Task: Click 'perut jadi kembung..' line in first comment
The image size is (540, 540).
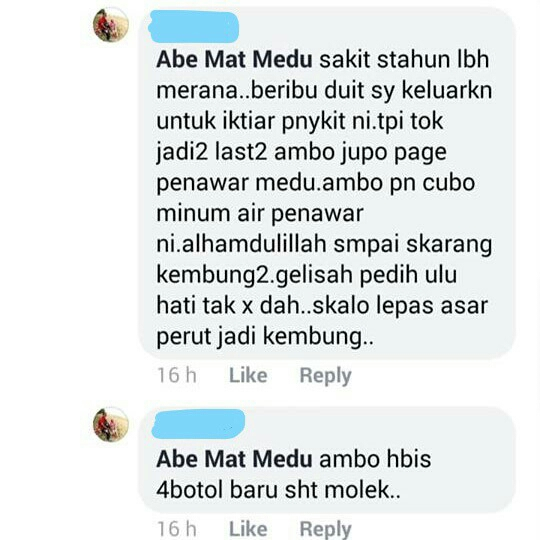Action: pyautogui.click(x=265, y=336)
